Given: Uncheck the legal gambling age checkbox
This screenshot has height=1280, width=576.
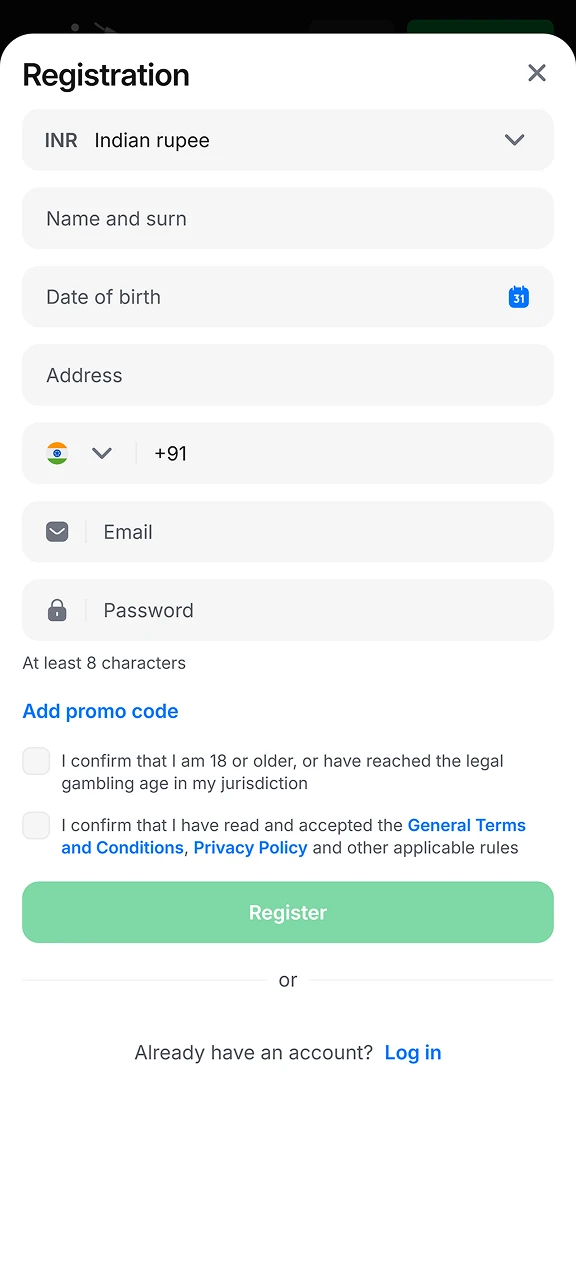Looking at the screenshot, I should coord(36,761).
